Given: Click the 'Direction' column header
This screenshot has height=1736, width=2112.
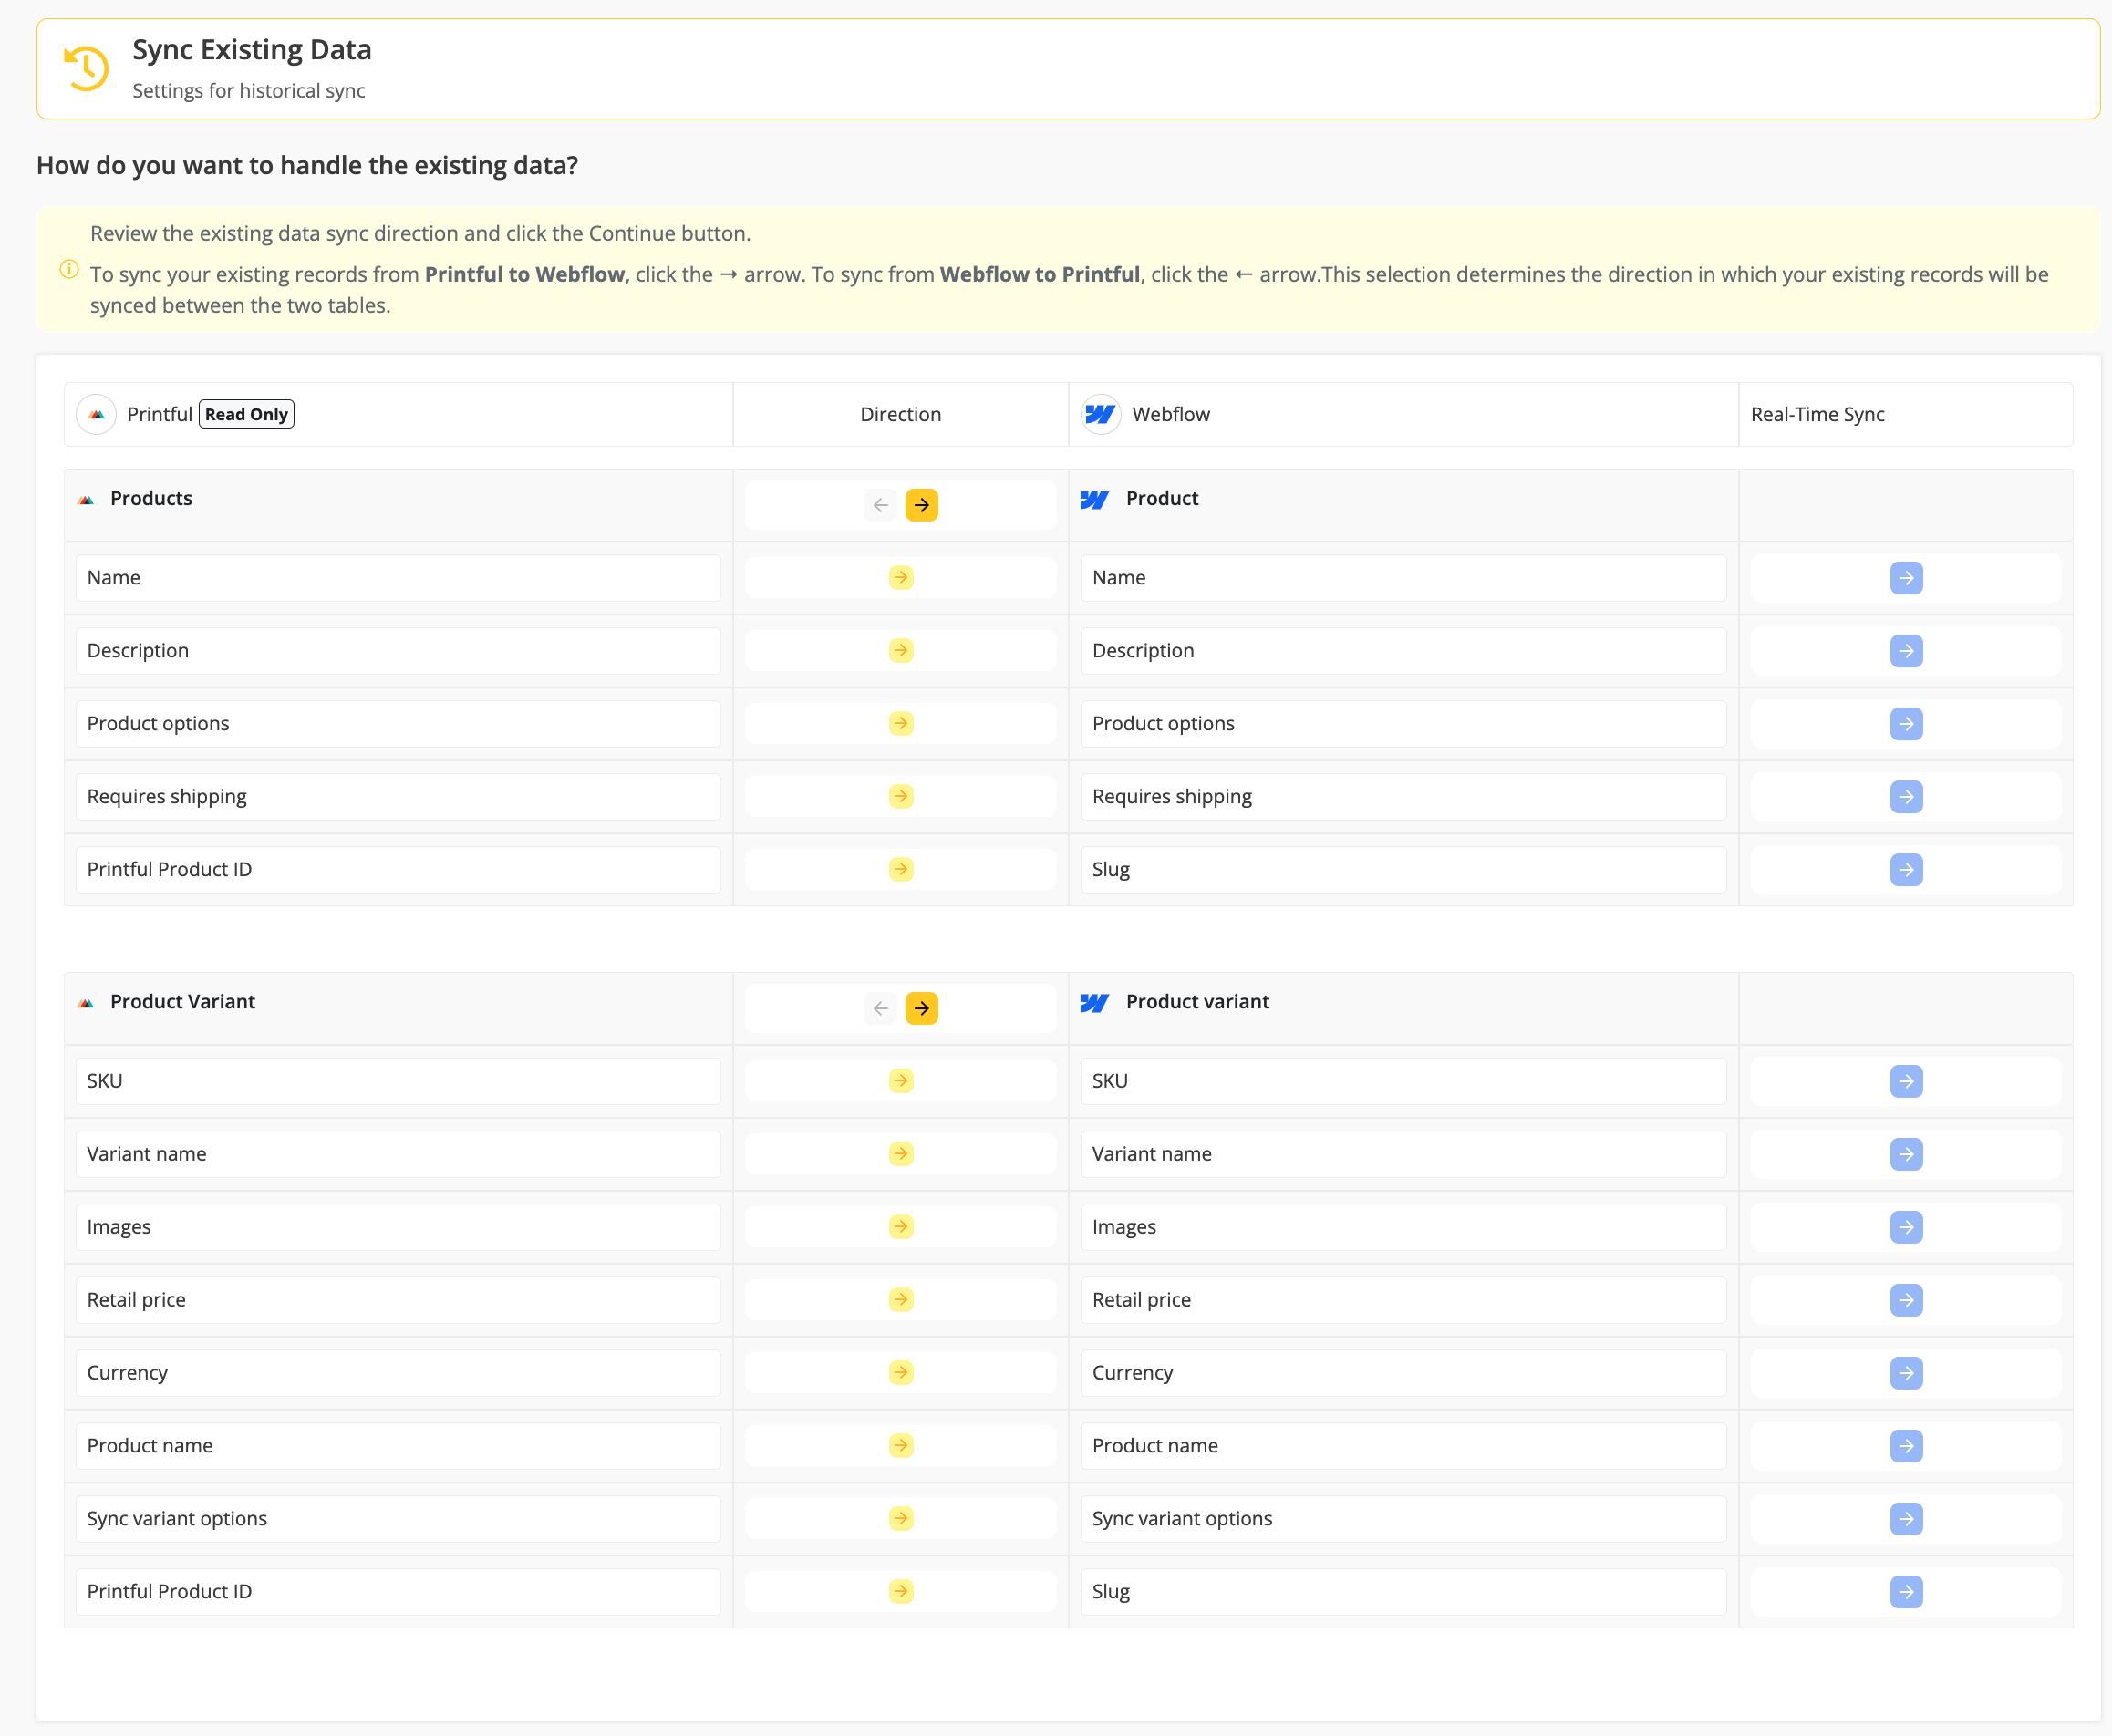Looking at the screenshot, I should tap(900, 414).
